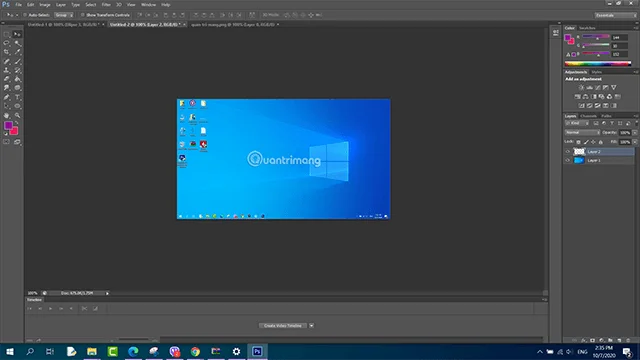Open the Image menu
The image size is (640, 360).
point(44,4)
